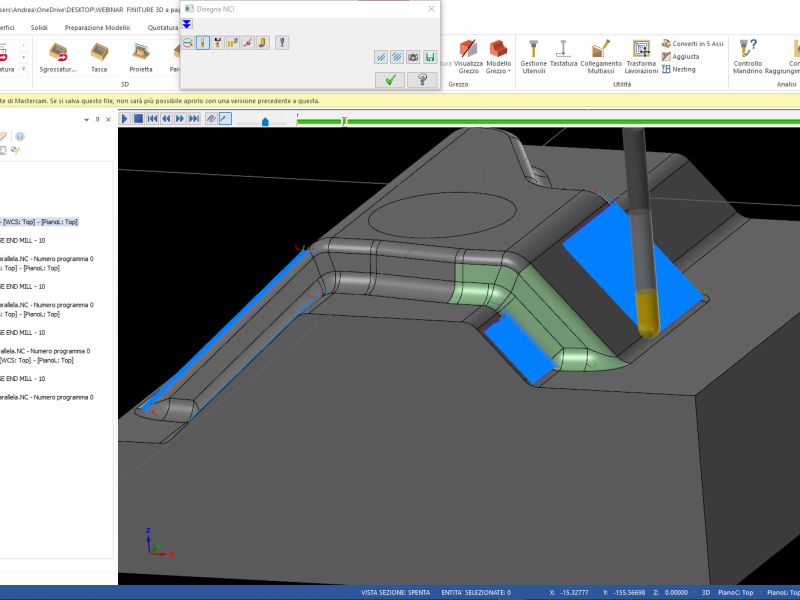Click Collegamento Multiassi icon
800x600 pixels.
click(x=601, y=56)
